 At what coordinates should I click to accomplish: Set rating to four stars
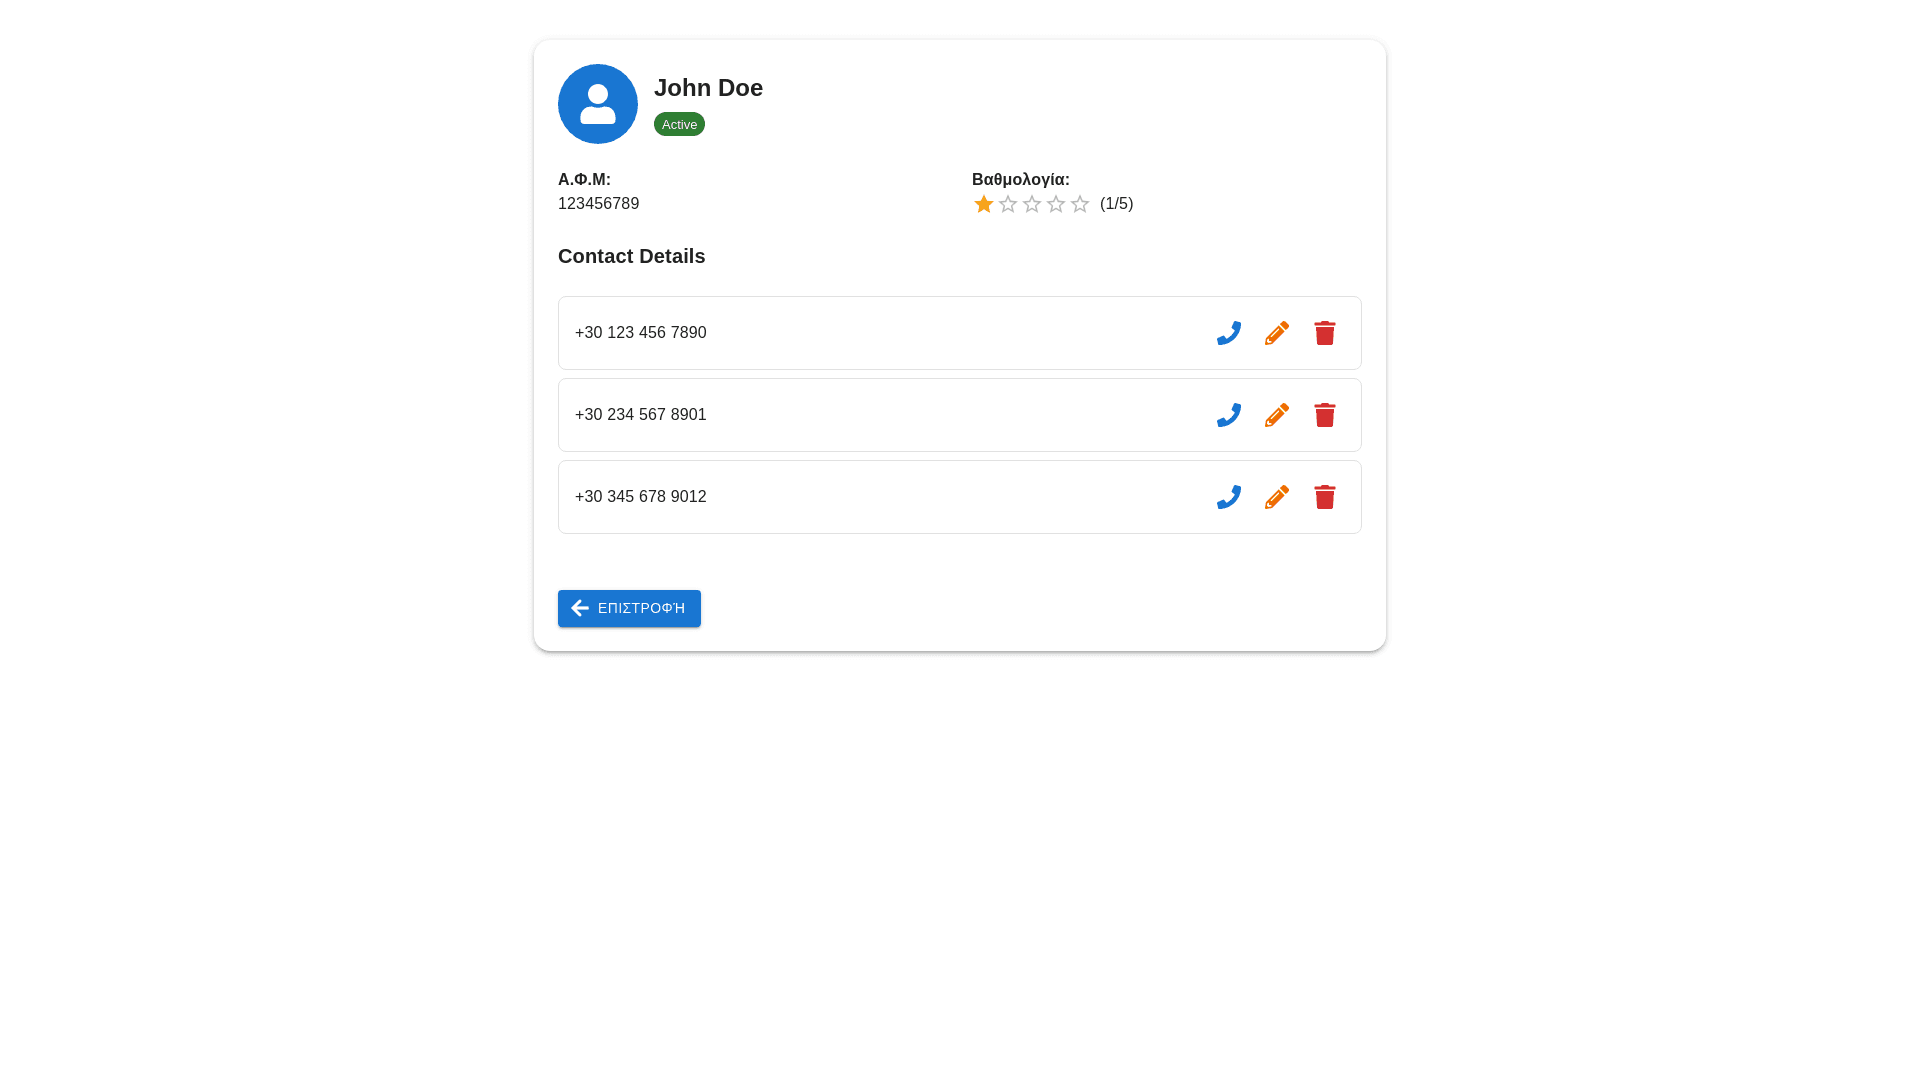[x=1056, y=204]
